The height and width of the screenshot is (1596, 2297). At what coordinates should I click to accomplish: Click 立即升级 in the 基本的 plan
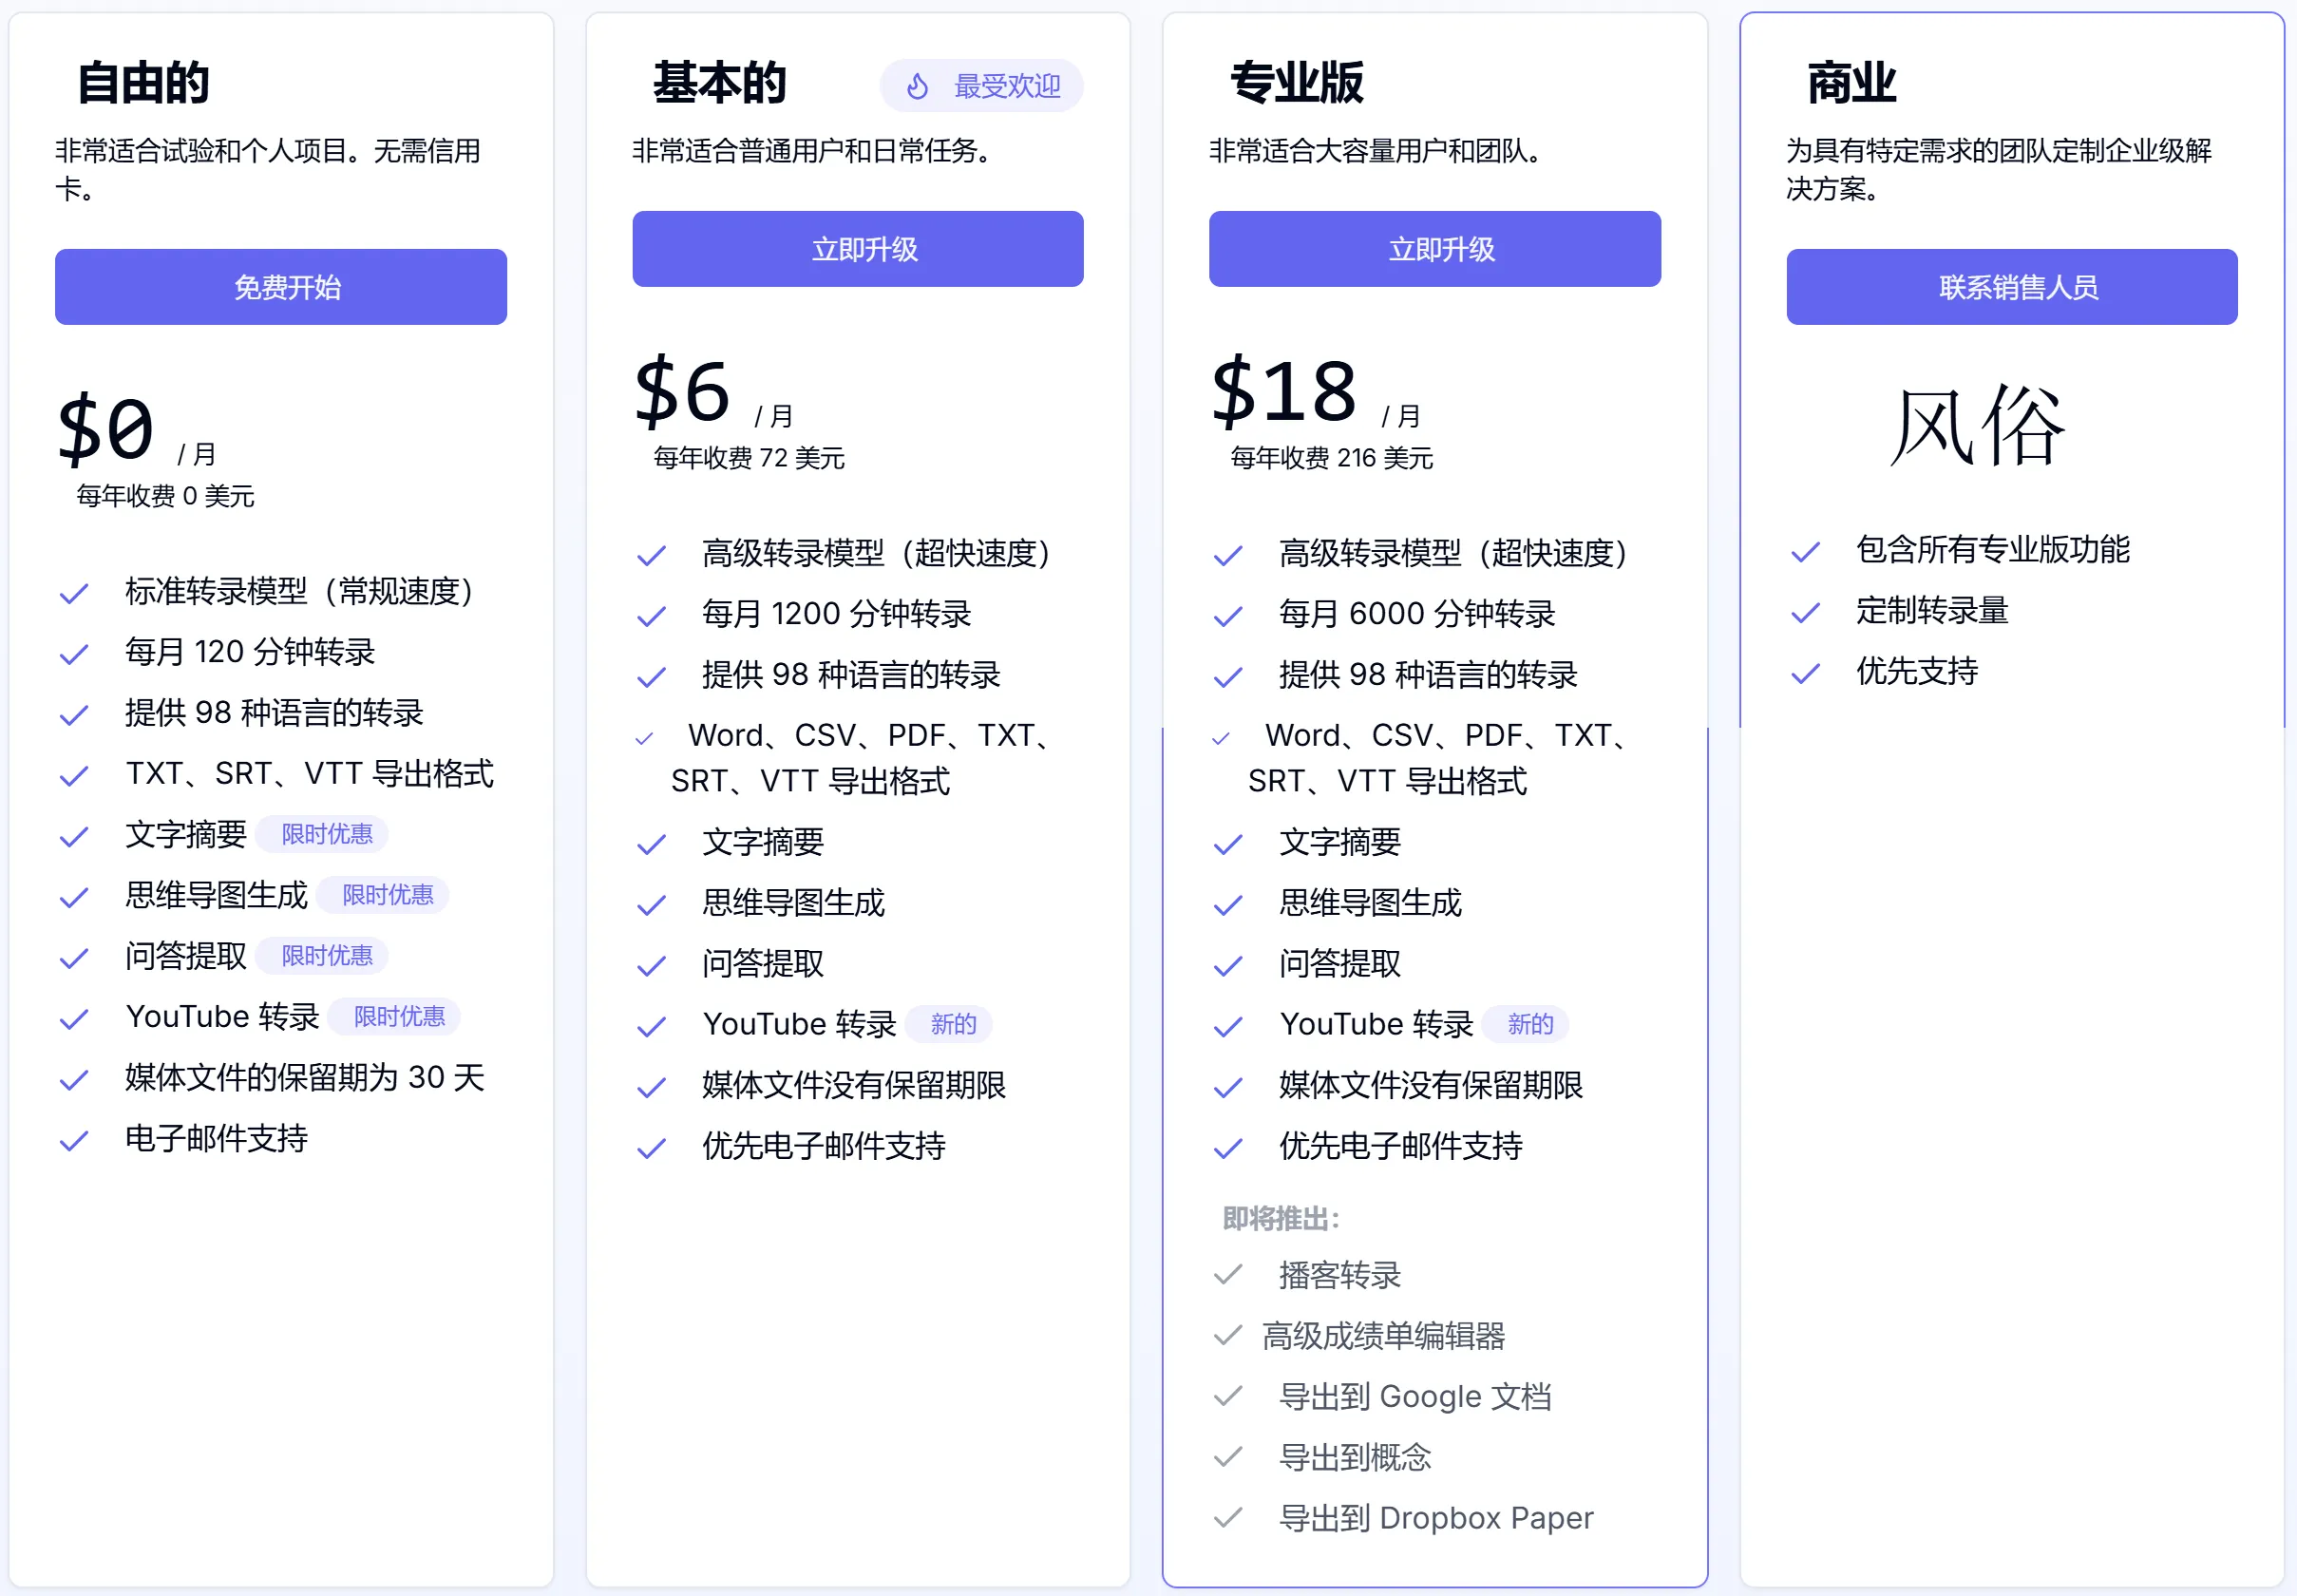[x=857, y=249]
